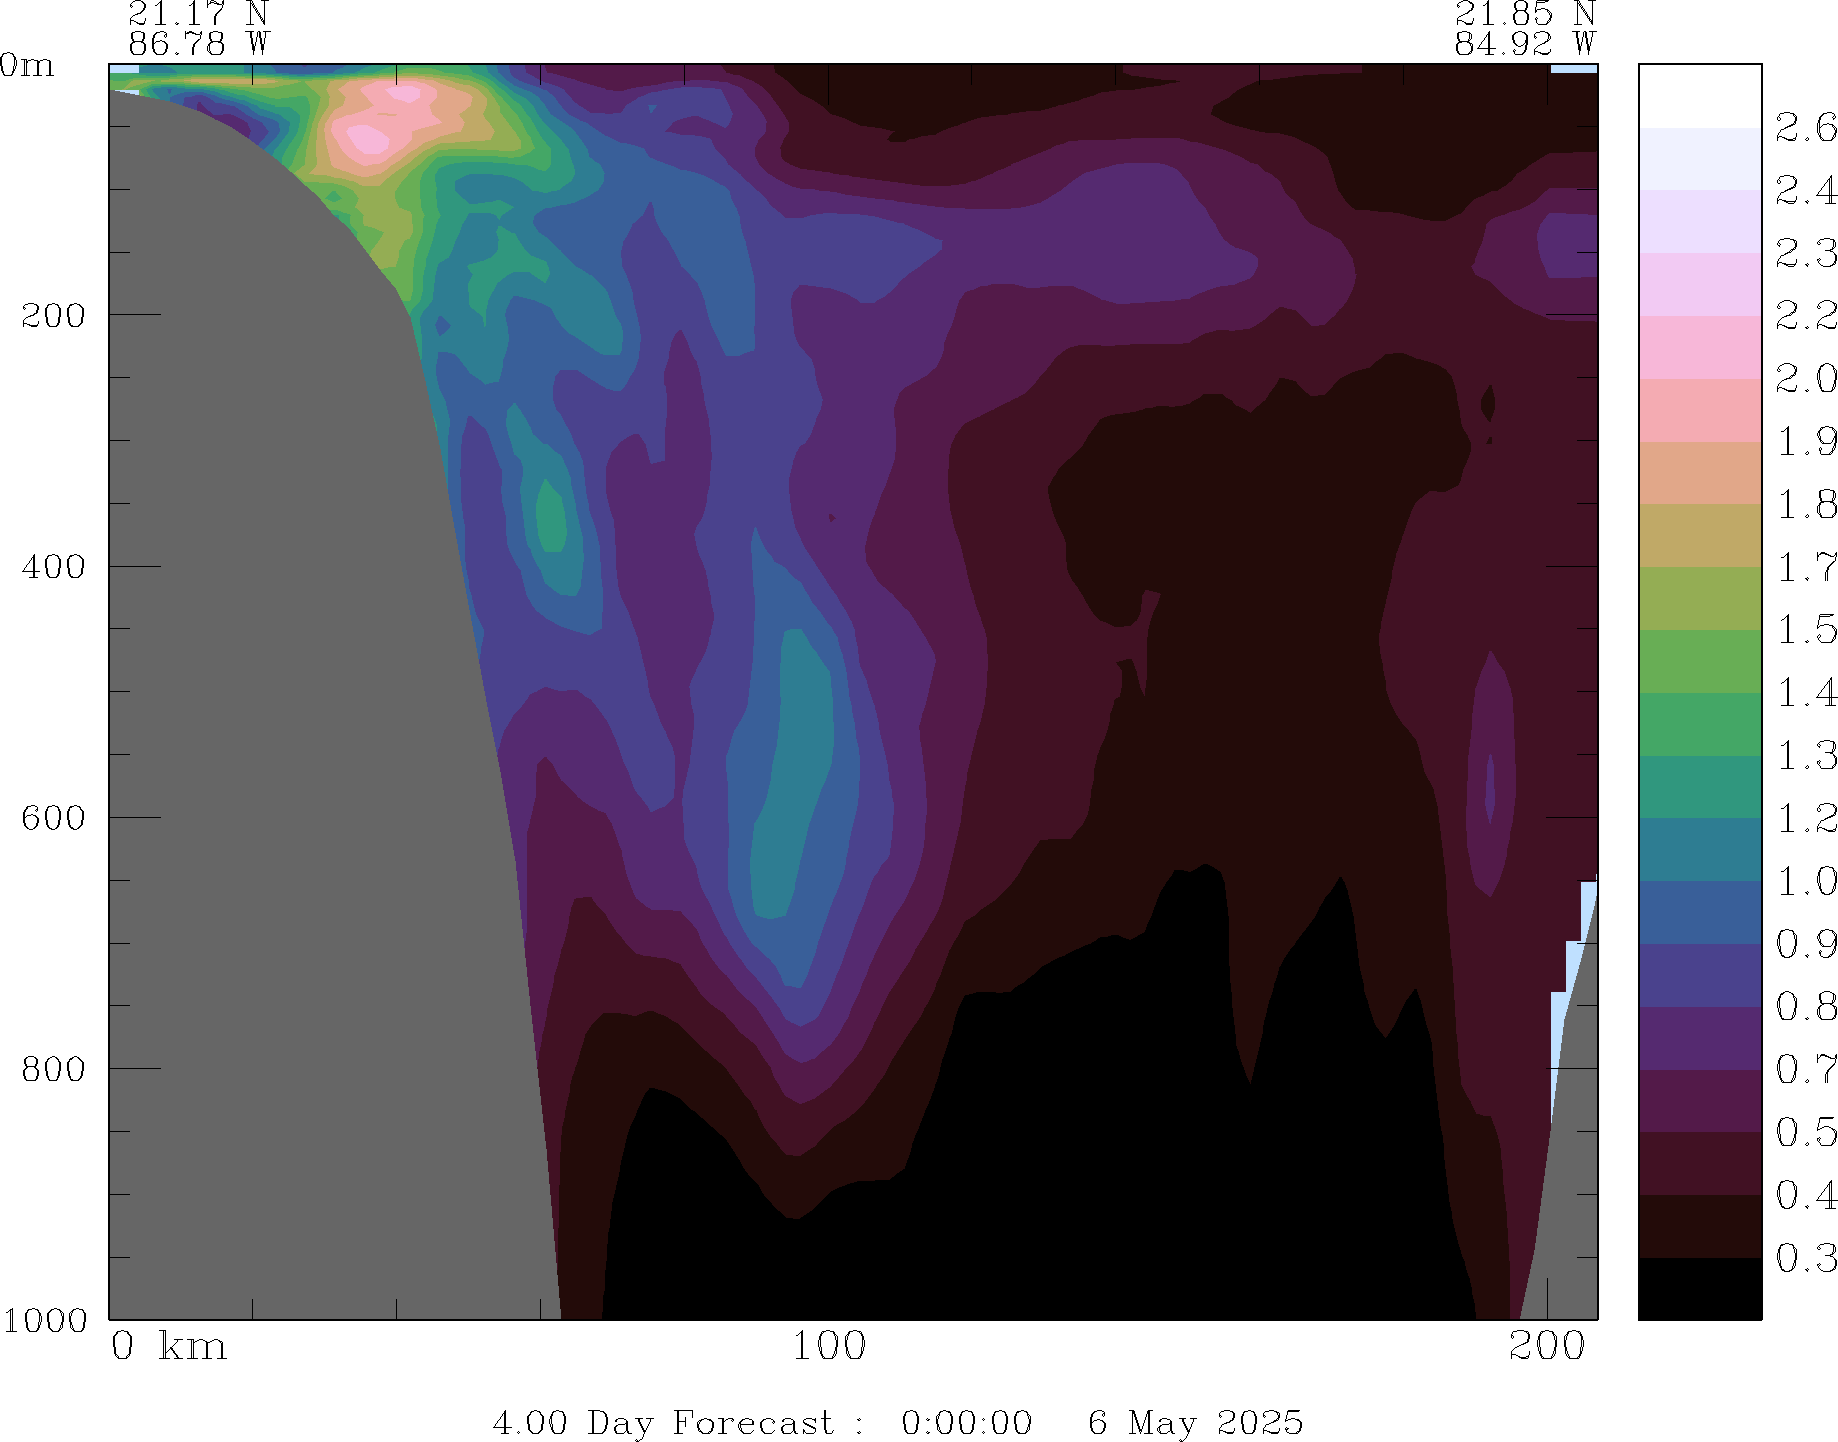Click the 21.17 N starting latitude label
This screenshot has width=1838, height=1442.
click(x=198, y=14)
